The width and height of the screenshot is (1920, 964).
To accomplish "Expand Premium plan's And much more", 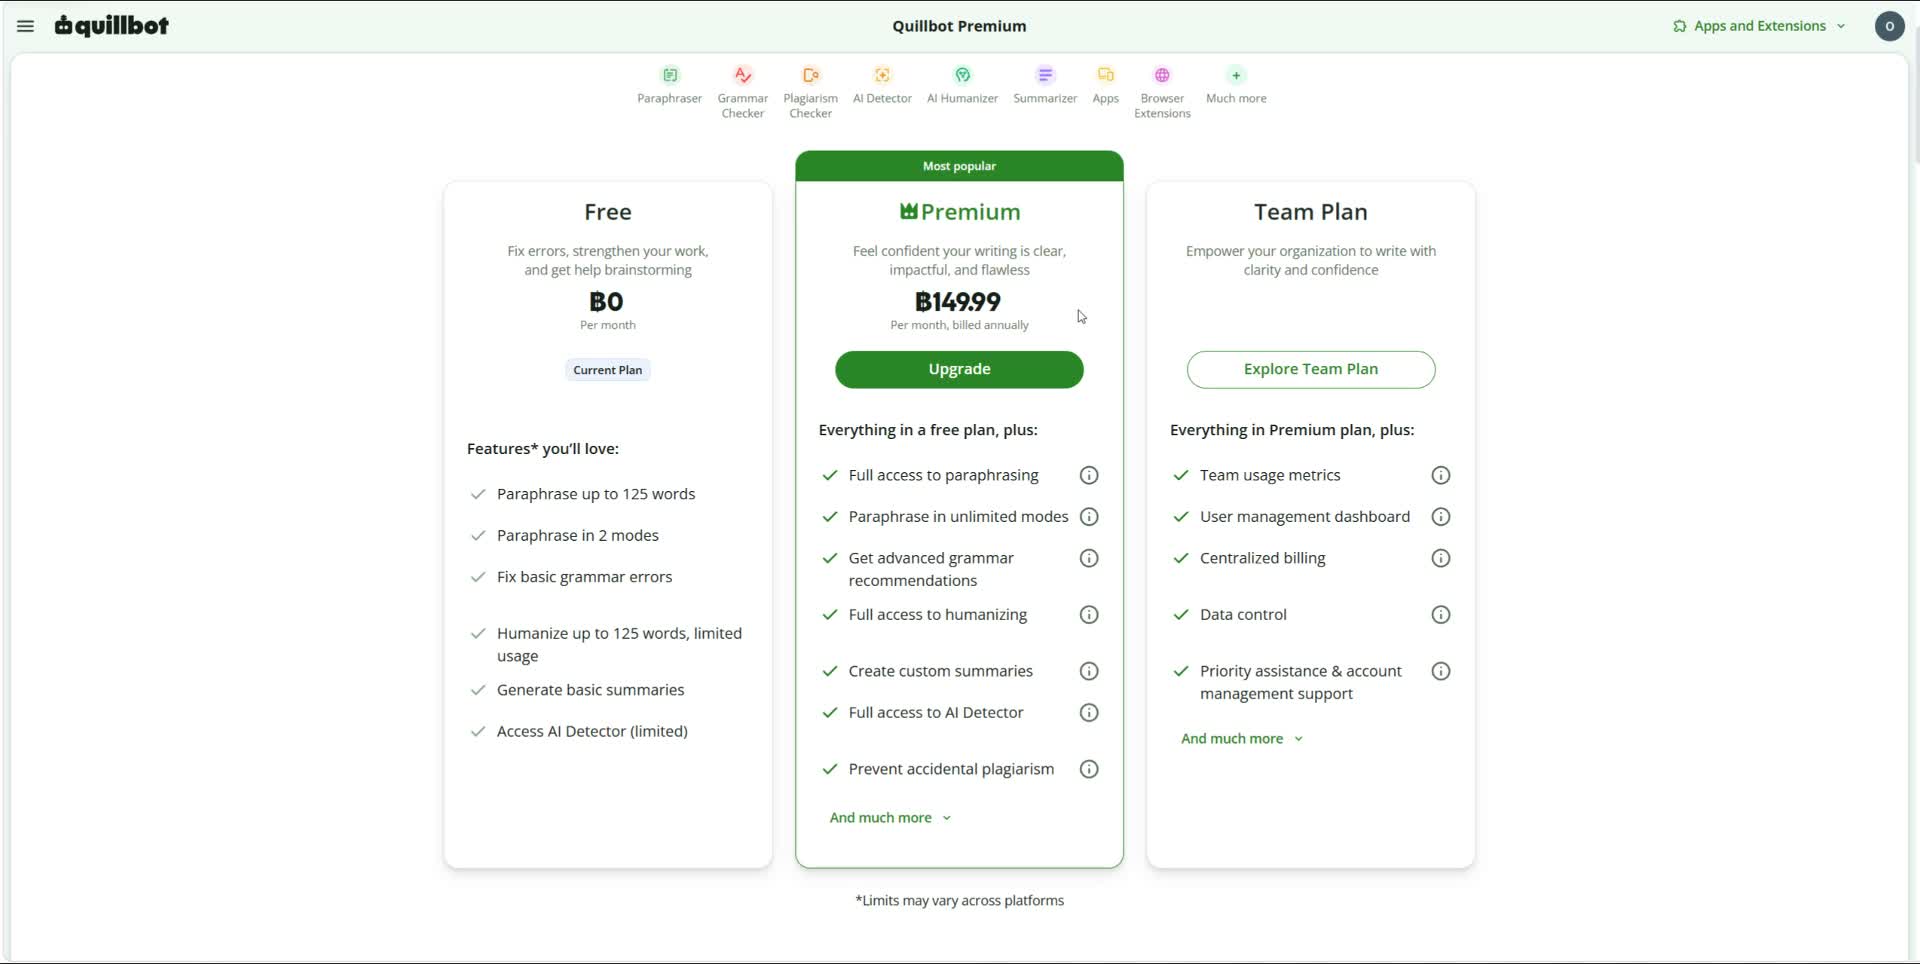I will tap(890, 818).
